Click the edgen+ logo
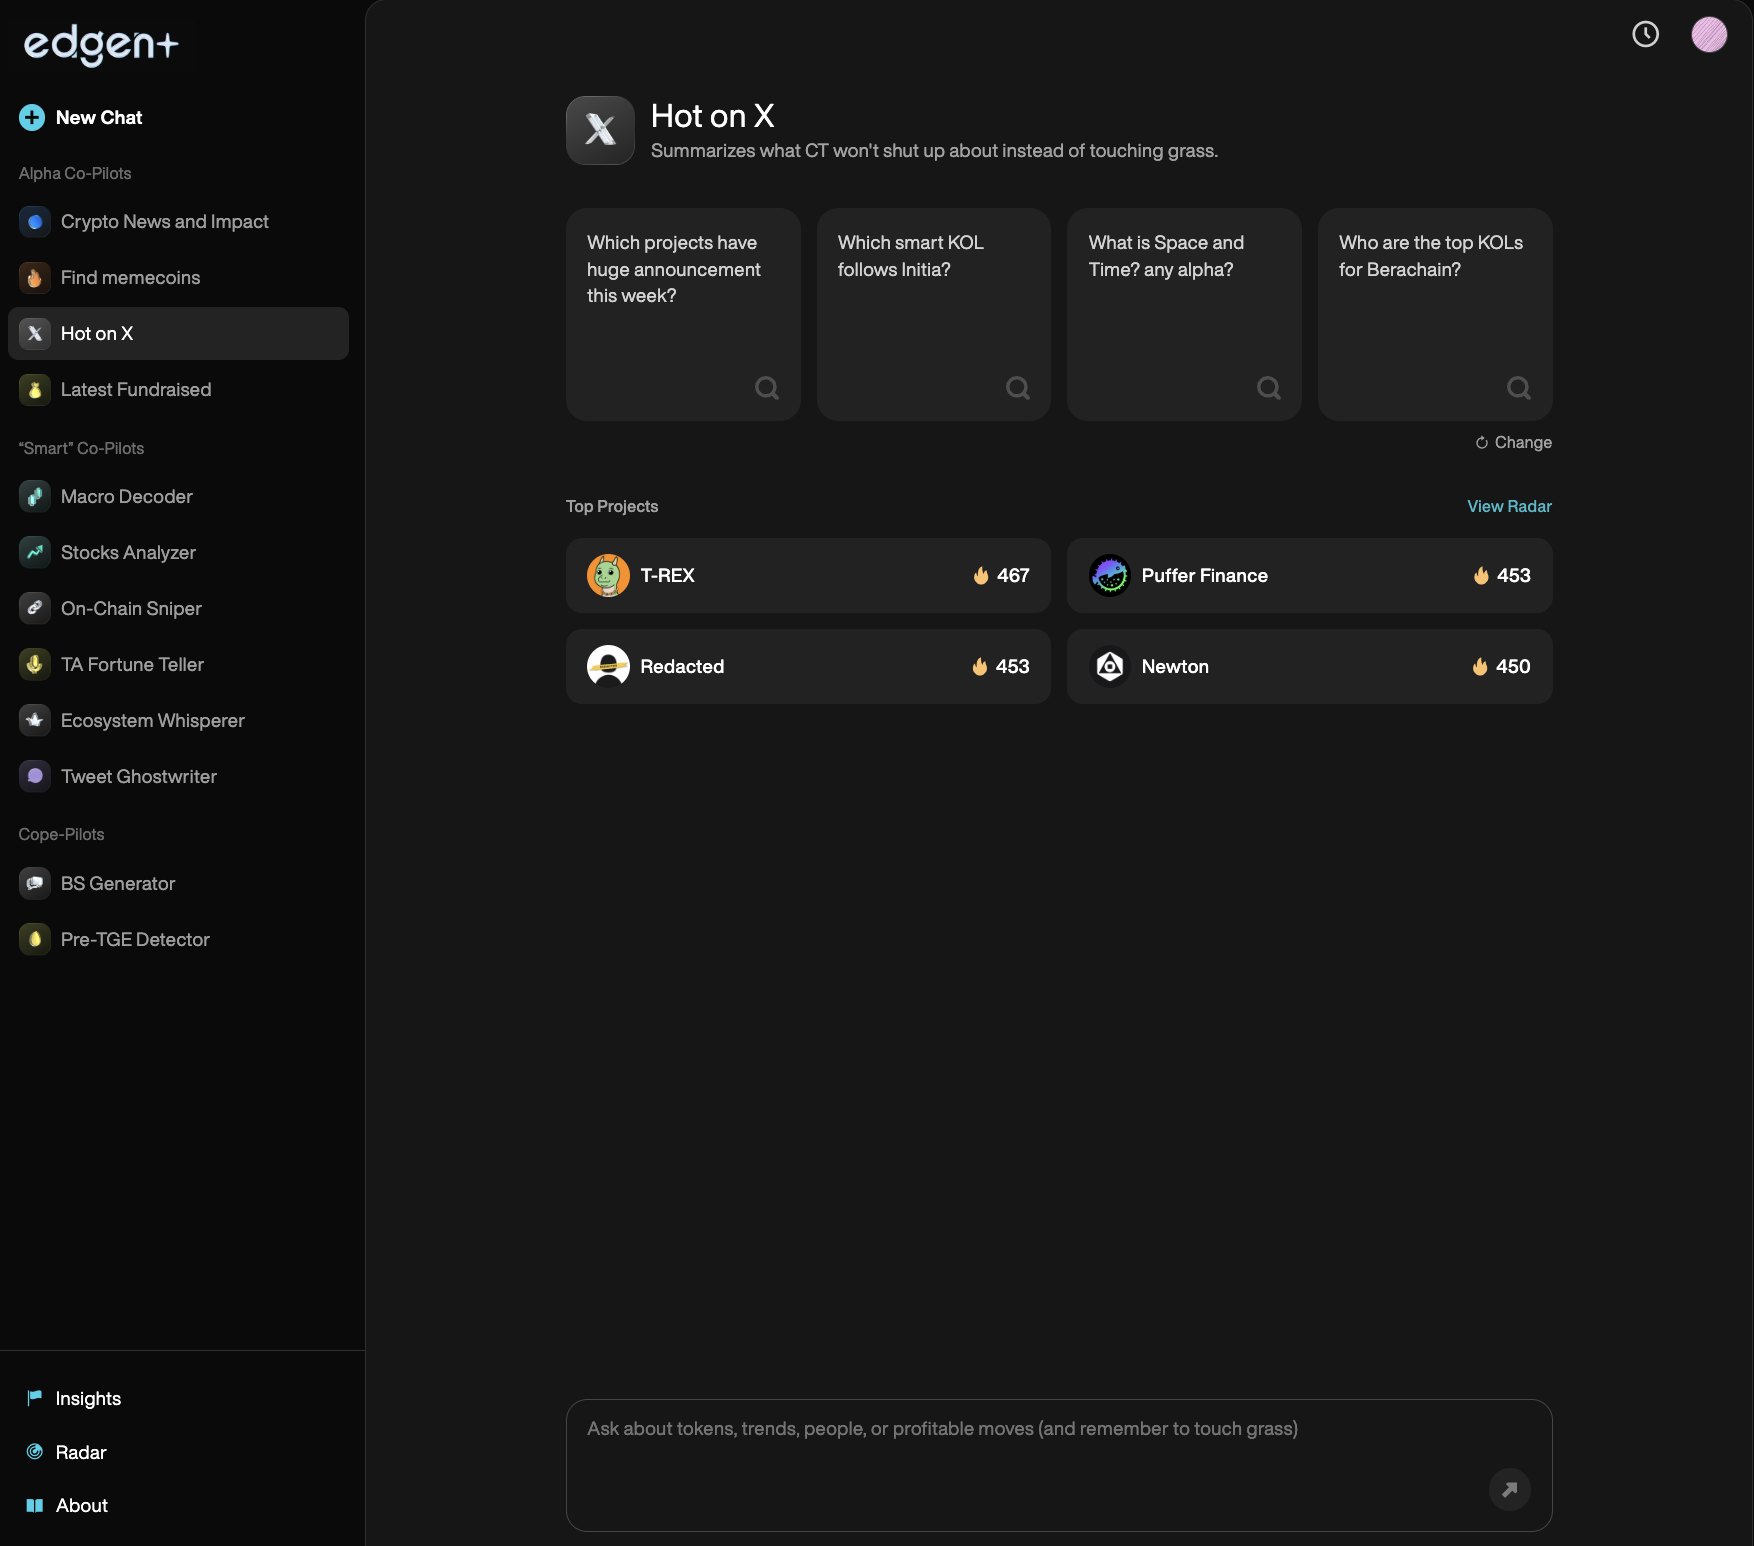This screenshot has height=1546, width=1754. [101, 45]
